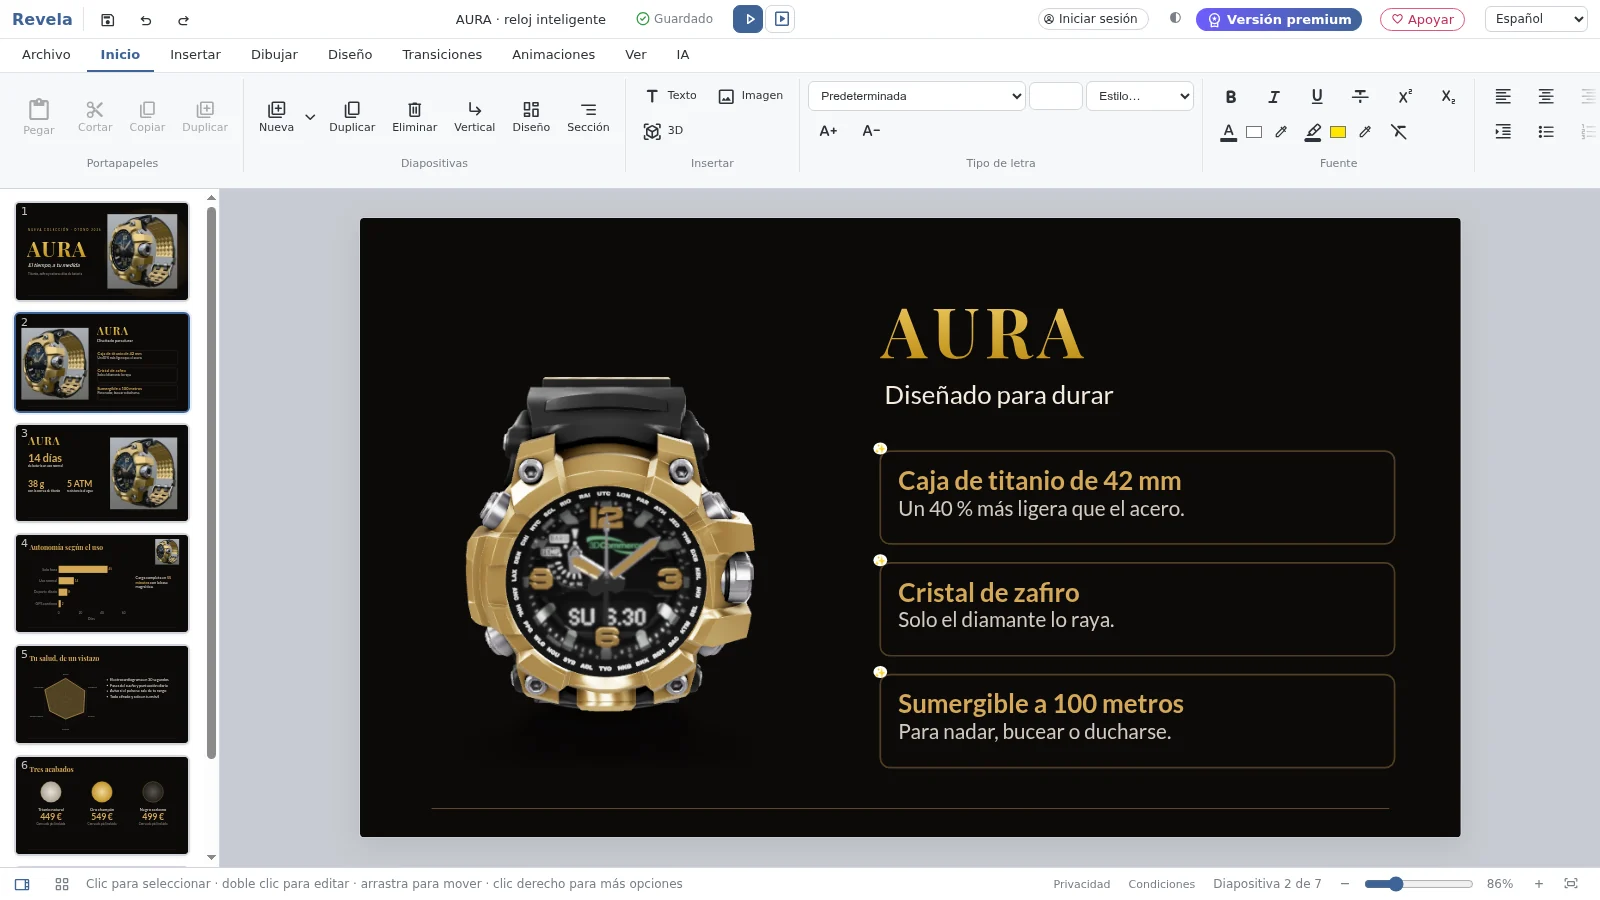Switch to the Diseño tab

coord(350,55)
